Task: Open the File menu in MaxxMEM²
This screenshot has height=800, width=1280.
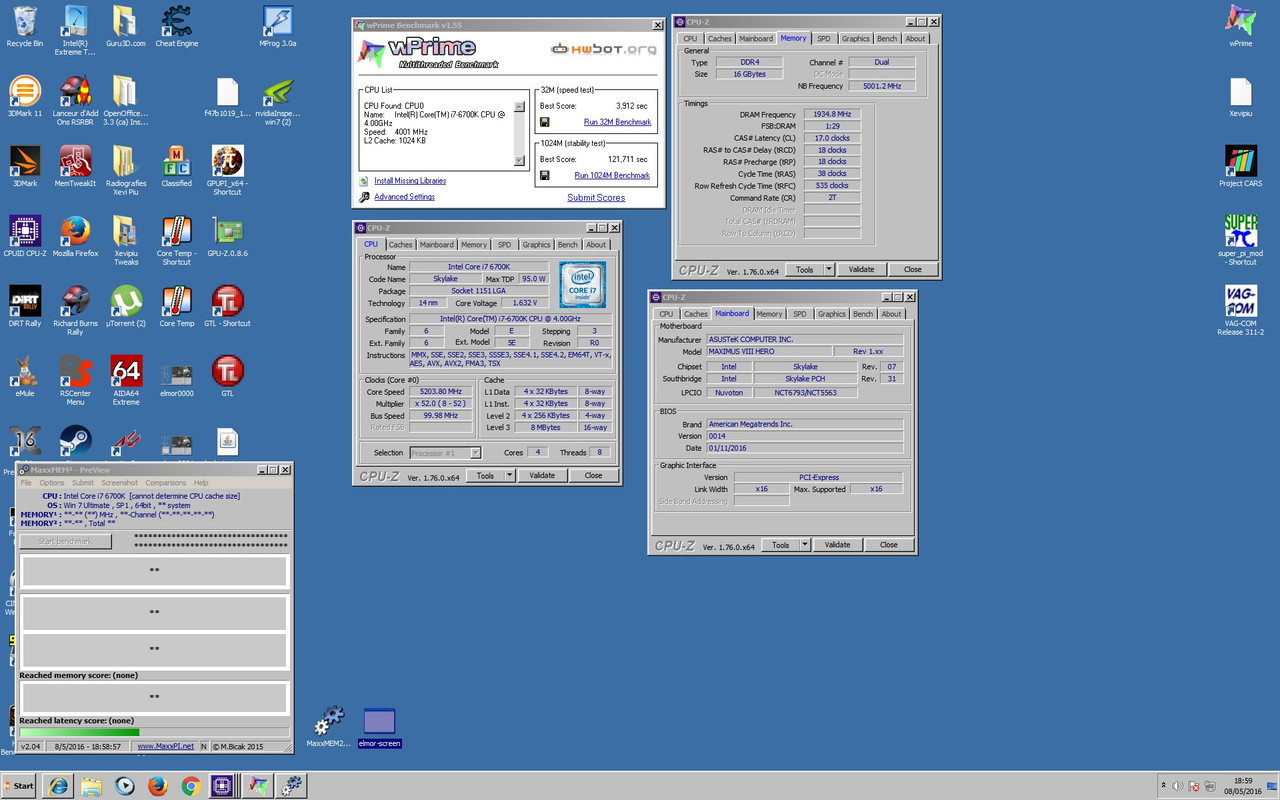Action: (x=27, y=483)
